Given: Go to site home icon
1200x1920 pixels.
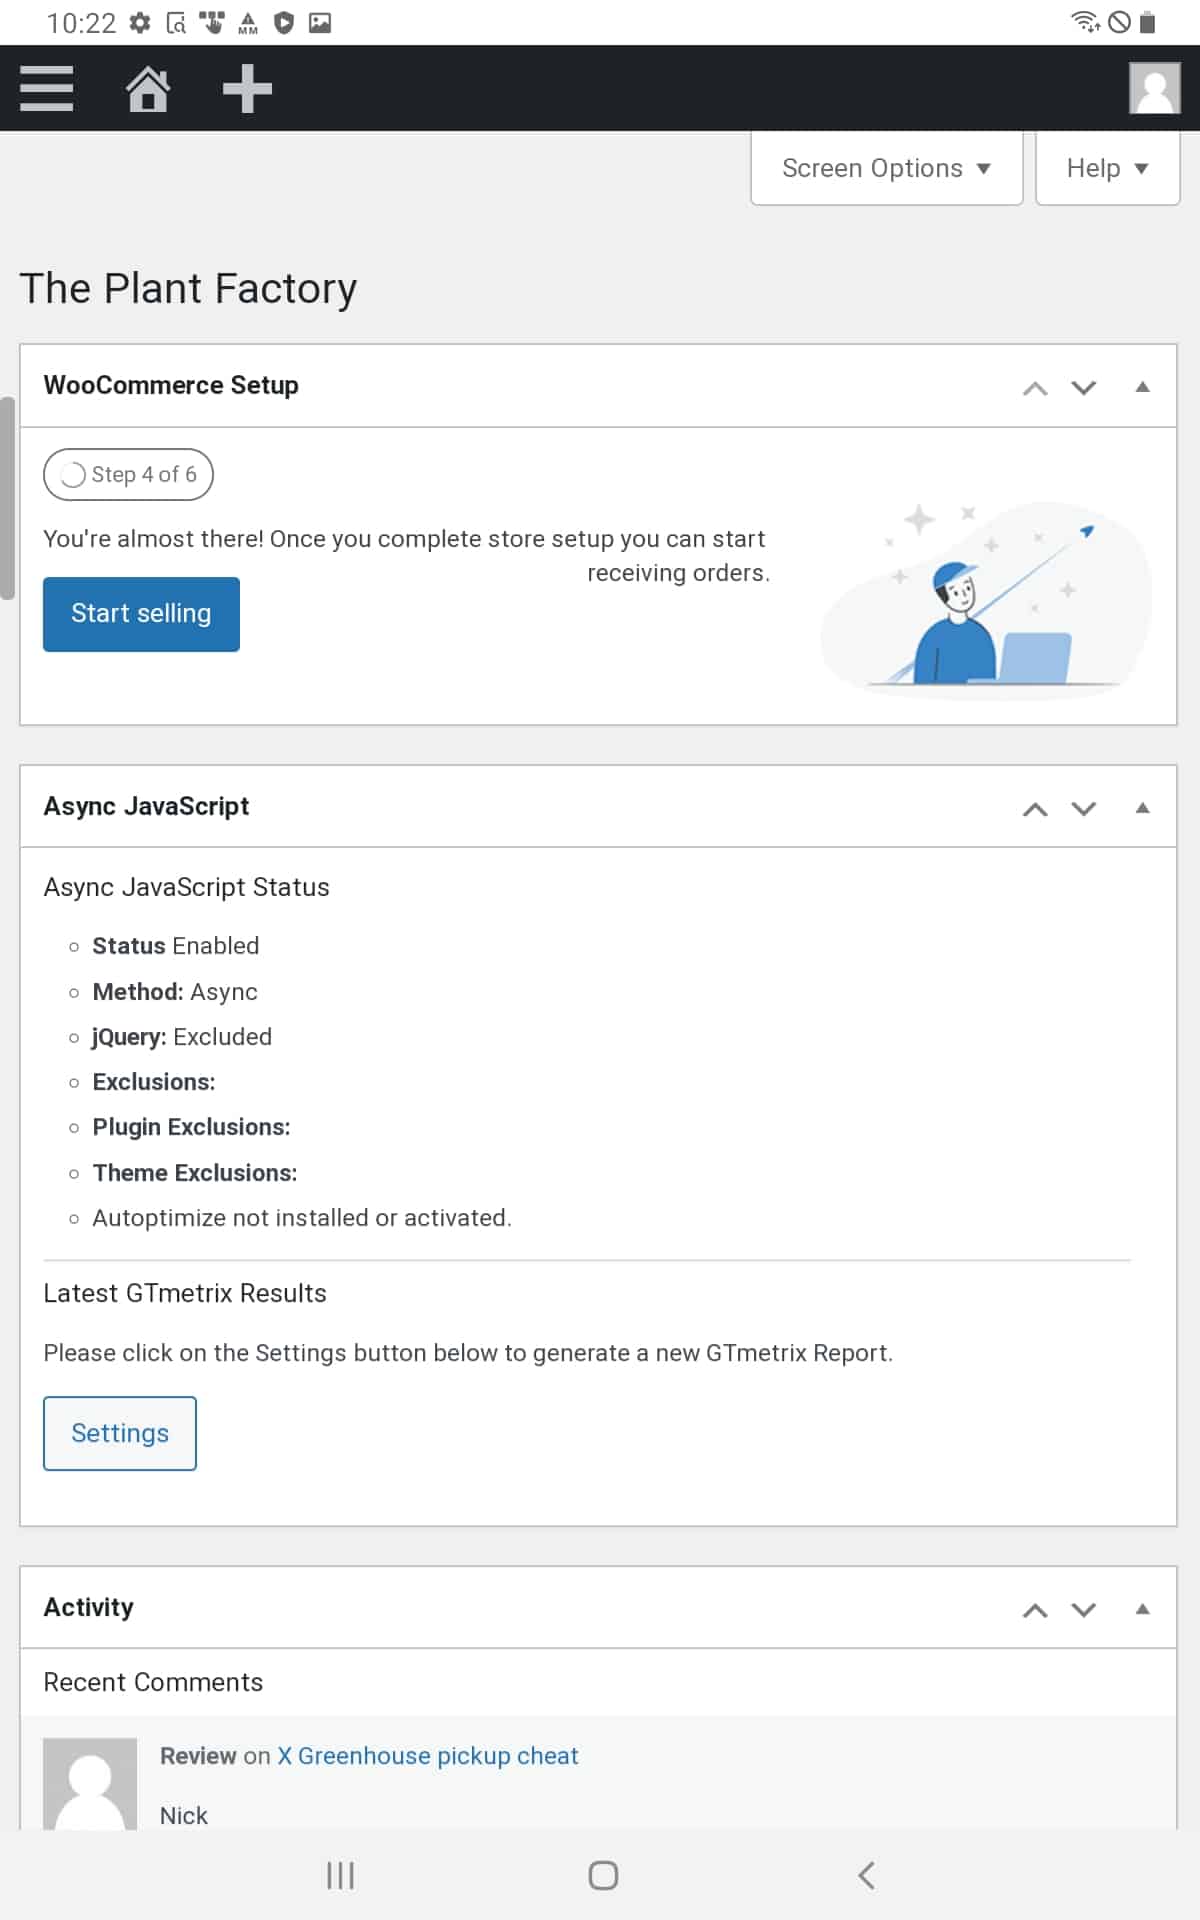Looking at the screenshot, I should 147,89.
